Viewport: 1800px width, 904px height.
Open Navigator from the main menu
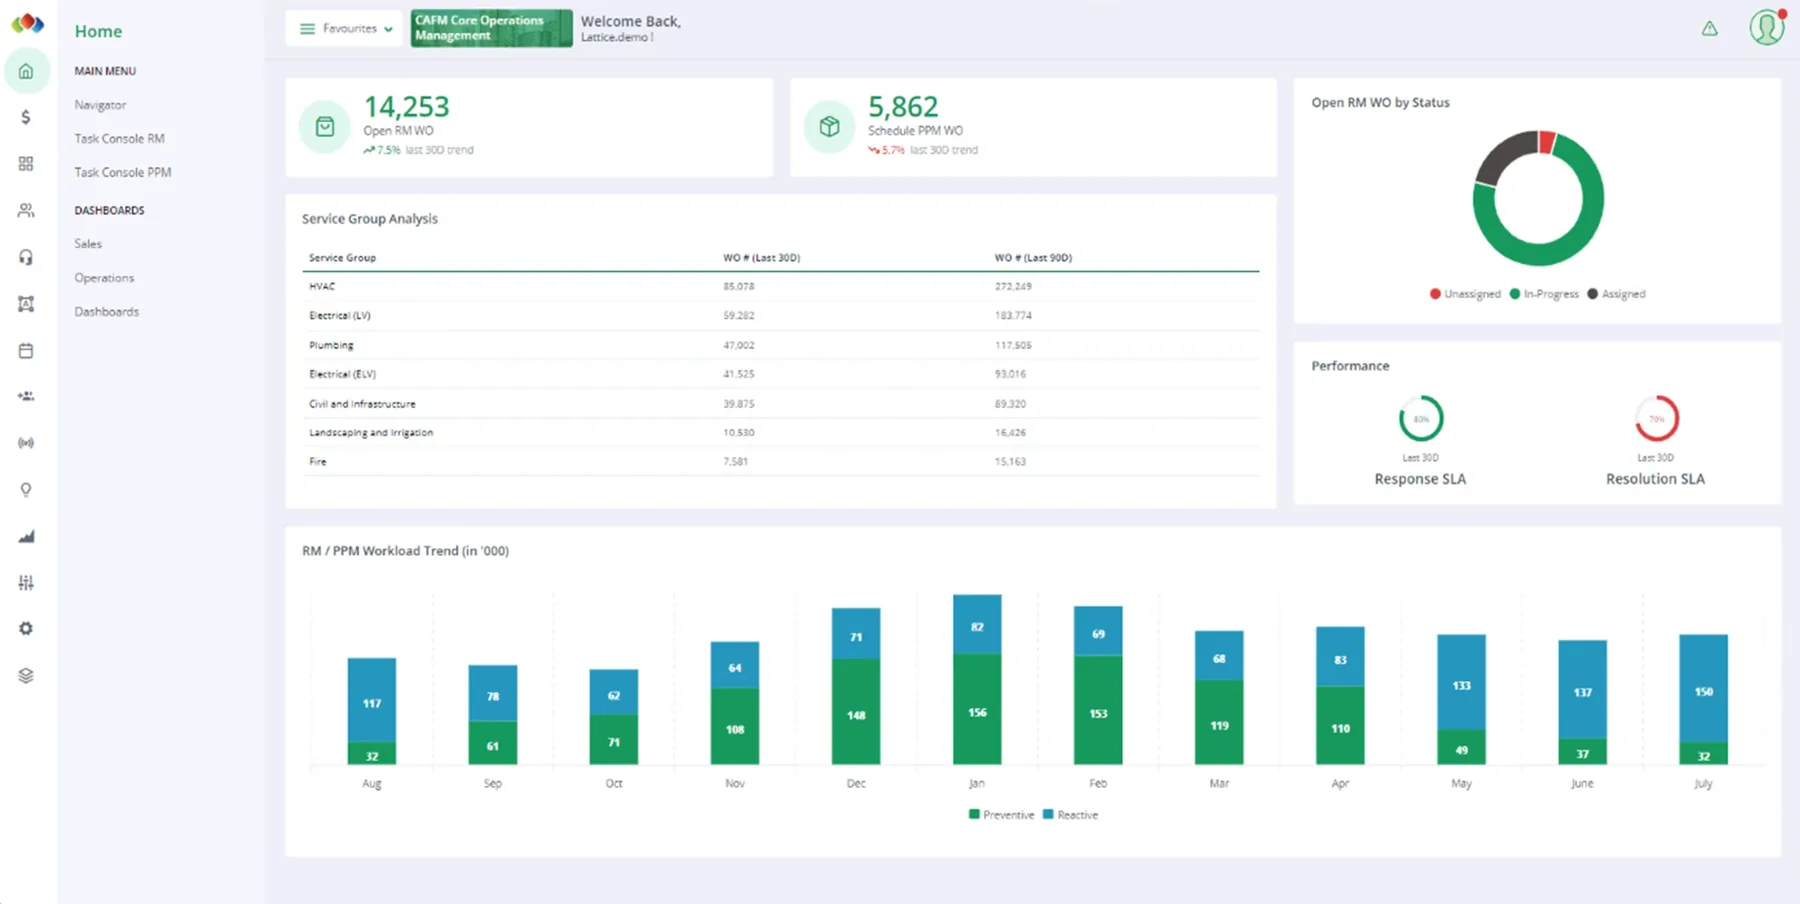point(100,105)
